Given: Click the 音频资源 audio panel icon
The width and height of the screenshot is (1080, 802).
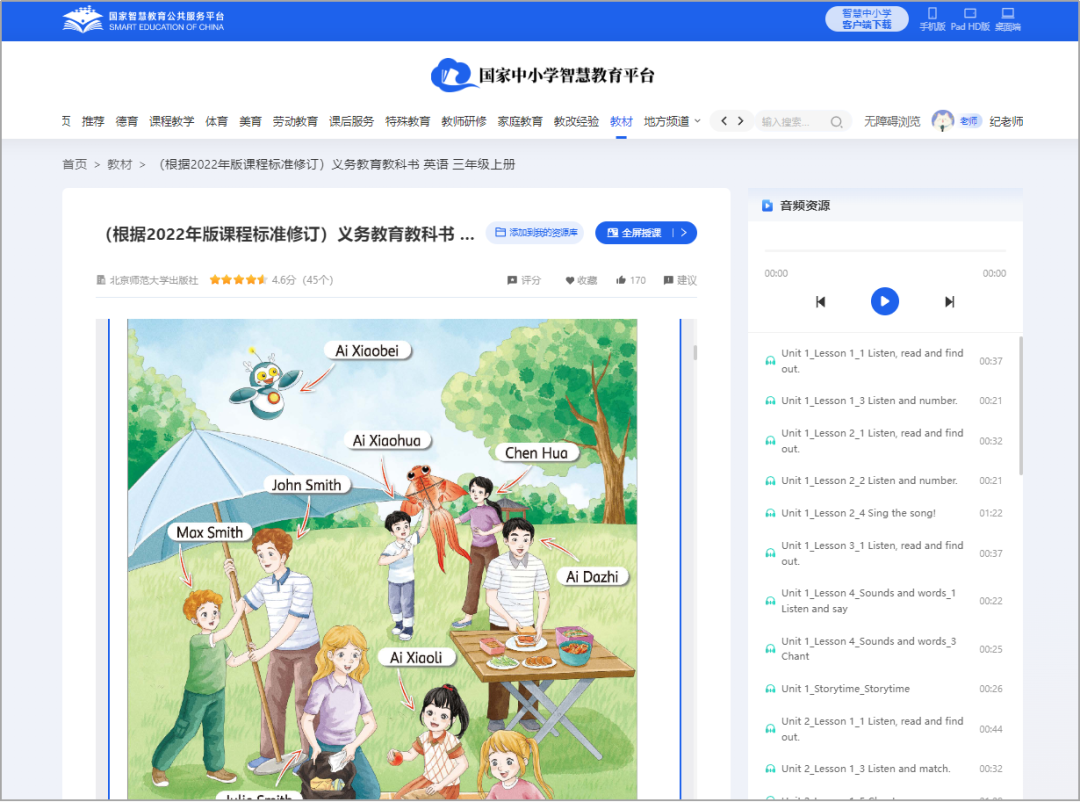Looking at the screenshot, I should pyautogui.click(x=766, y=205).
